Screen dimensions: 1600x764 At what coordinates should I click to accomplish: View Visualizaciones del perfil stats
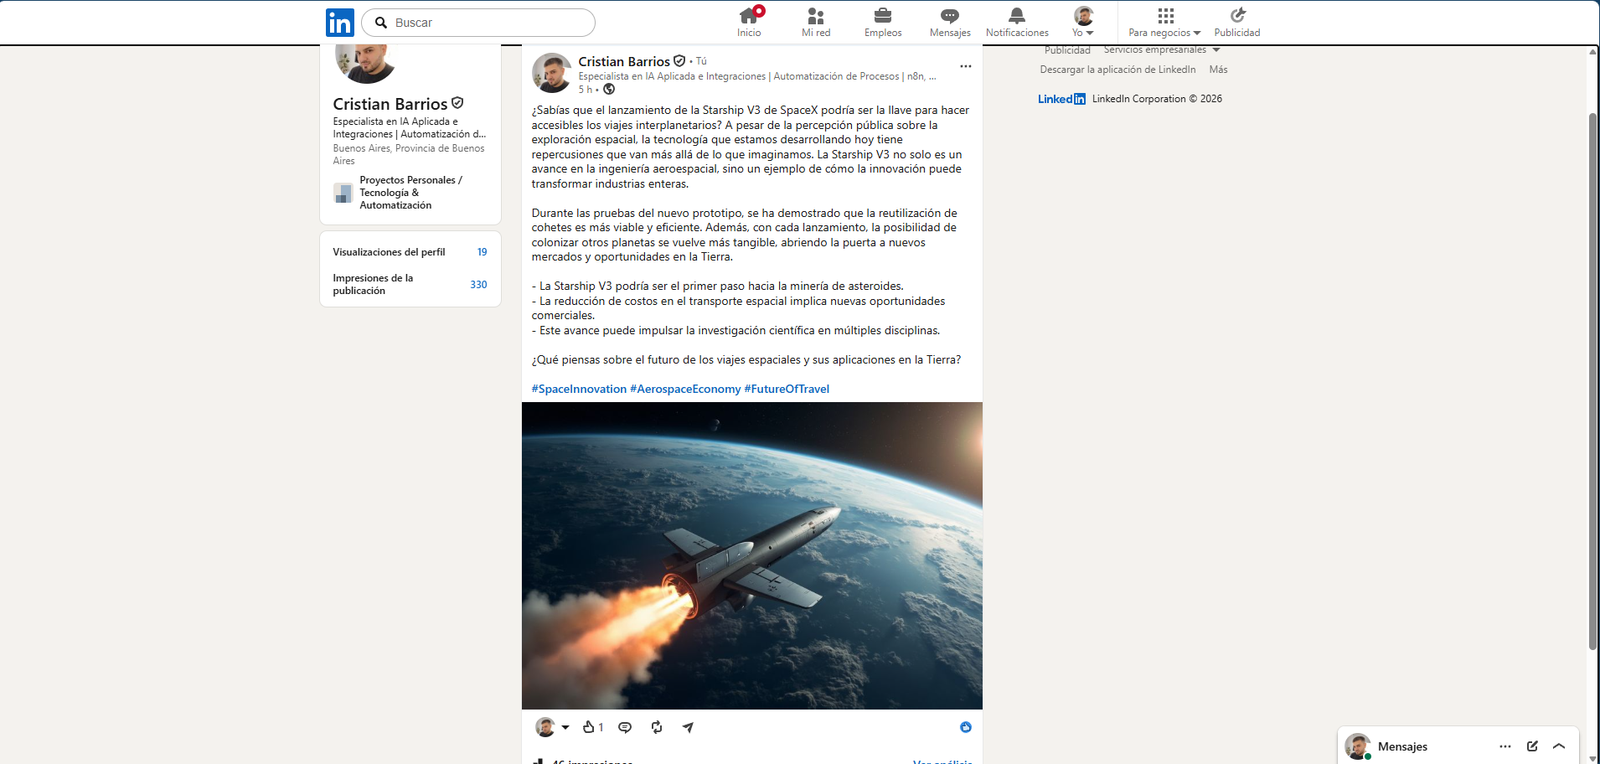click(410, 252)
